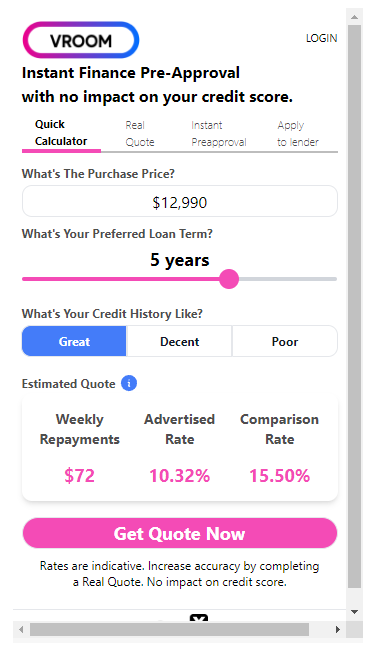Click the vertical scrollbar up arrow
The image size is (377, 647).
(x=354, y=17)
